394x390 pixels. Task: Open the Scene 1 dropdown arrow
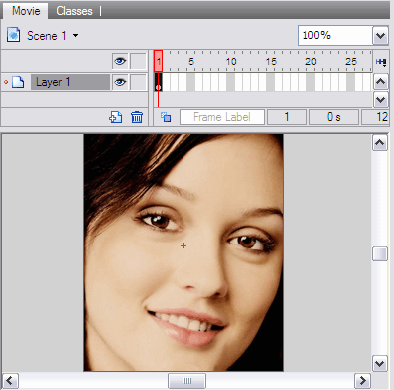click(76, 35)
